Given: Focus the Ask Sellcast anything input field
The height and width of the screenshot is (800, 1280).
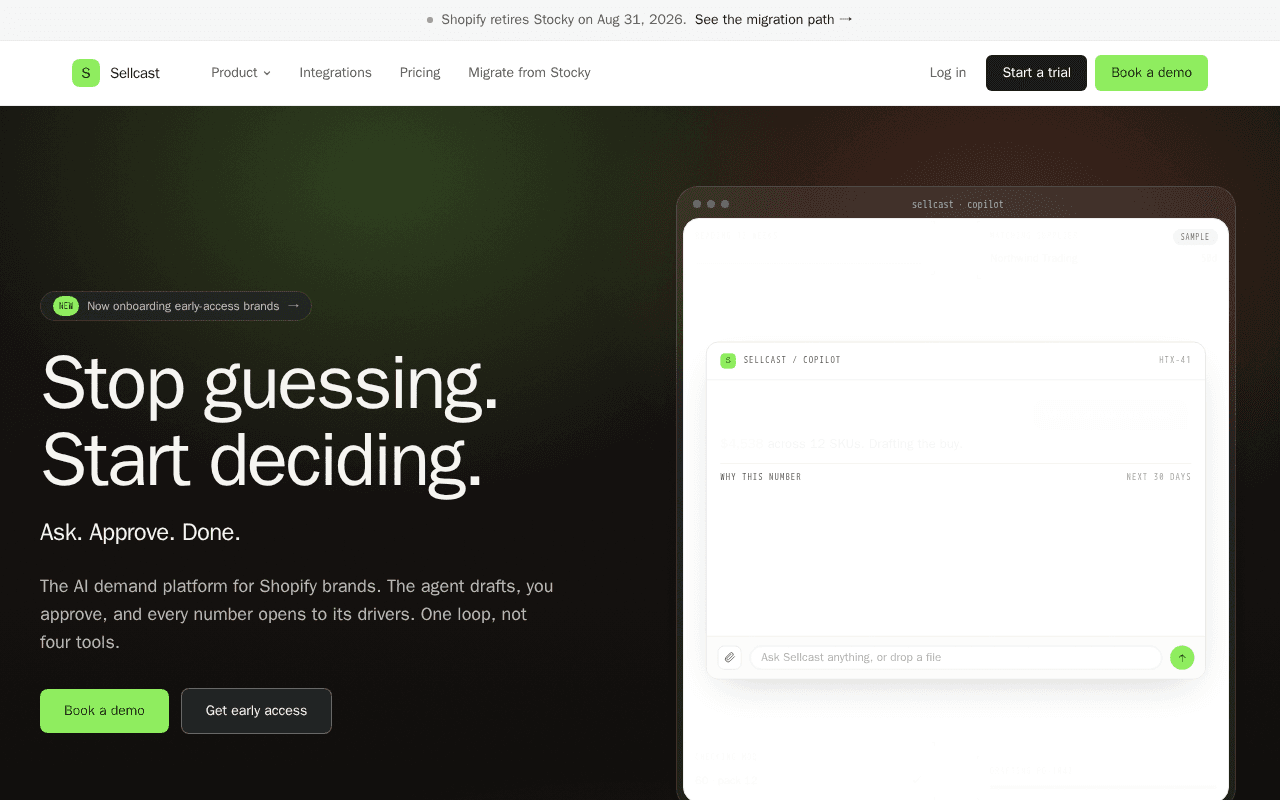Looking at the screenshot, I should pos(955,657).
